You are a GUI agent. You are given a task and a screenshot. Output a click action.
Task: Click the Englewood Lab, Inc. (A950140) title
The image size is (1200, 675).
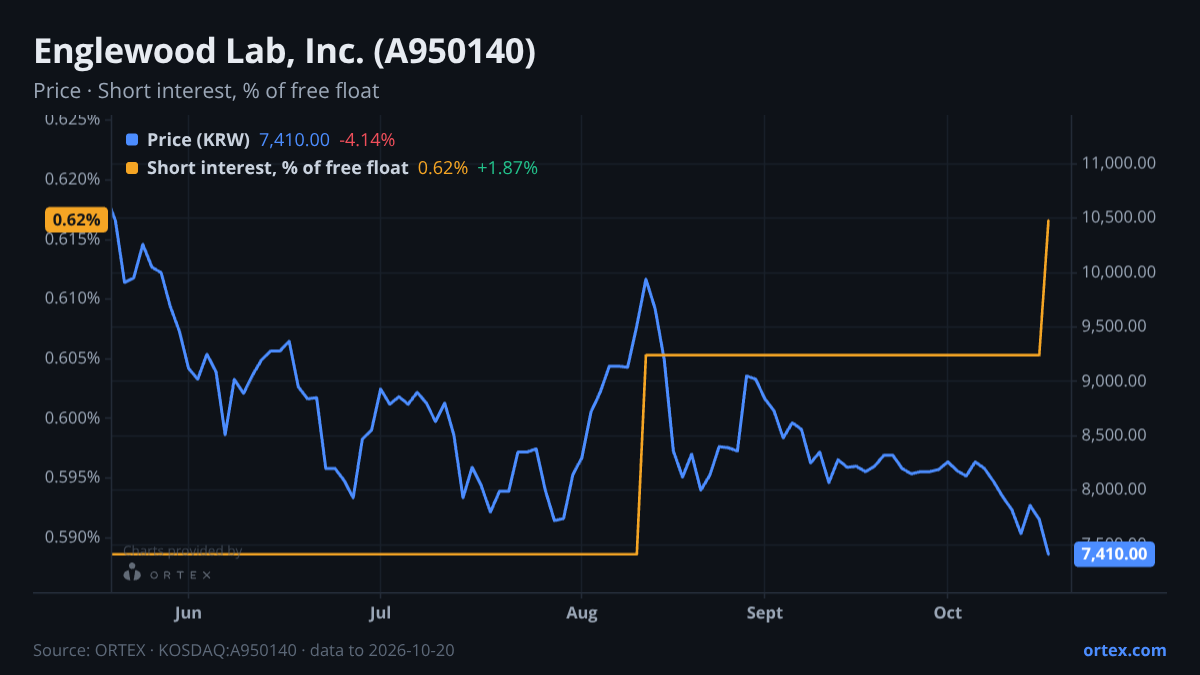pyautogui.click(x=285, y=51)
